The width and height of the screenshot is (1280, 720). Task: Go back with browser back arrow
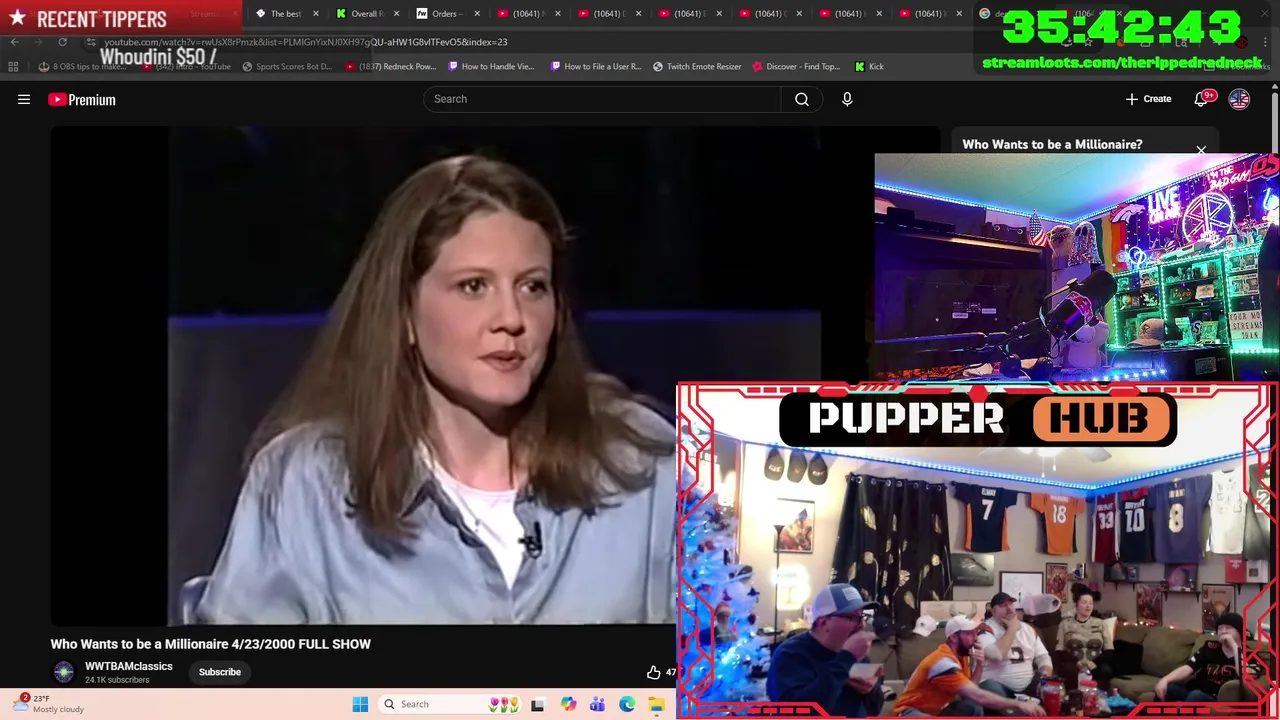tap(15, 42)
